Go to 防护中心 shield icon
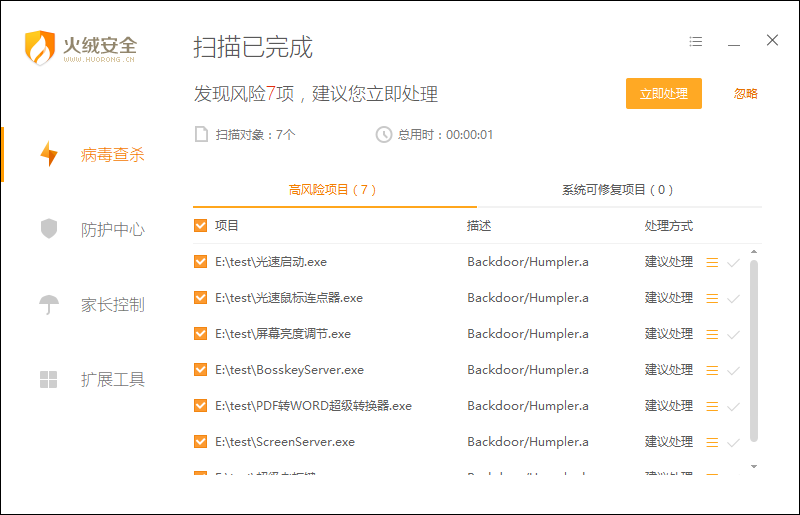 pyautogui.click(x=49, y=229)
